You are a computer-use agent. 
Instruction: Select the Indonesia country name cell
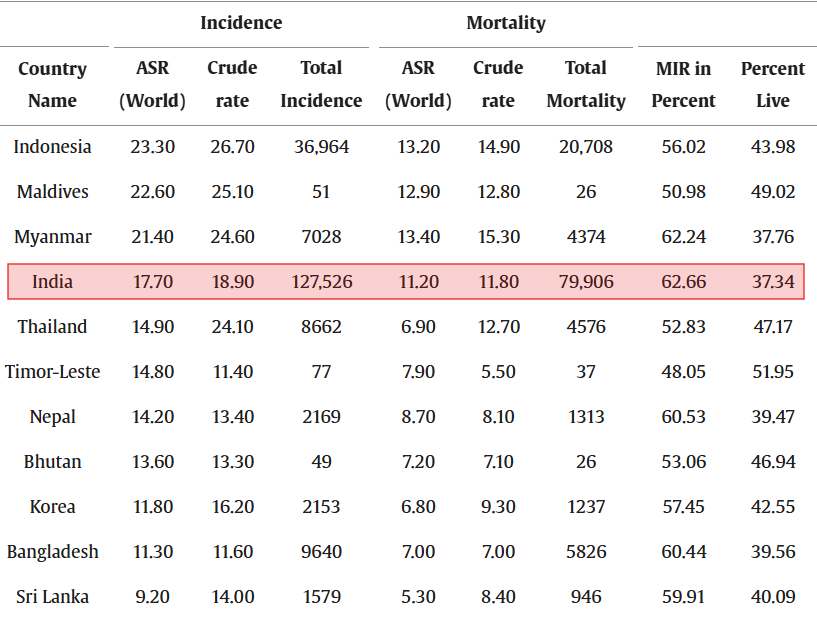[x=52, y=147]
